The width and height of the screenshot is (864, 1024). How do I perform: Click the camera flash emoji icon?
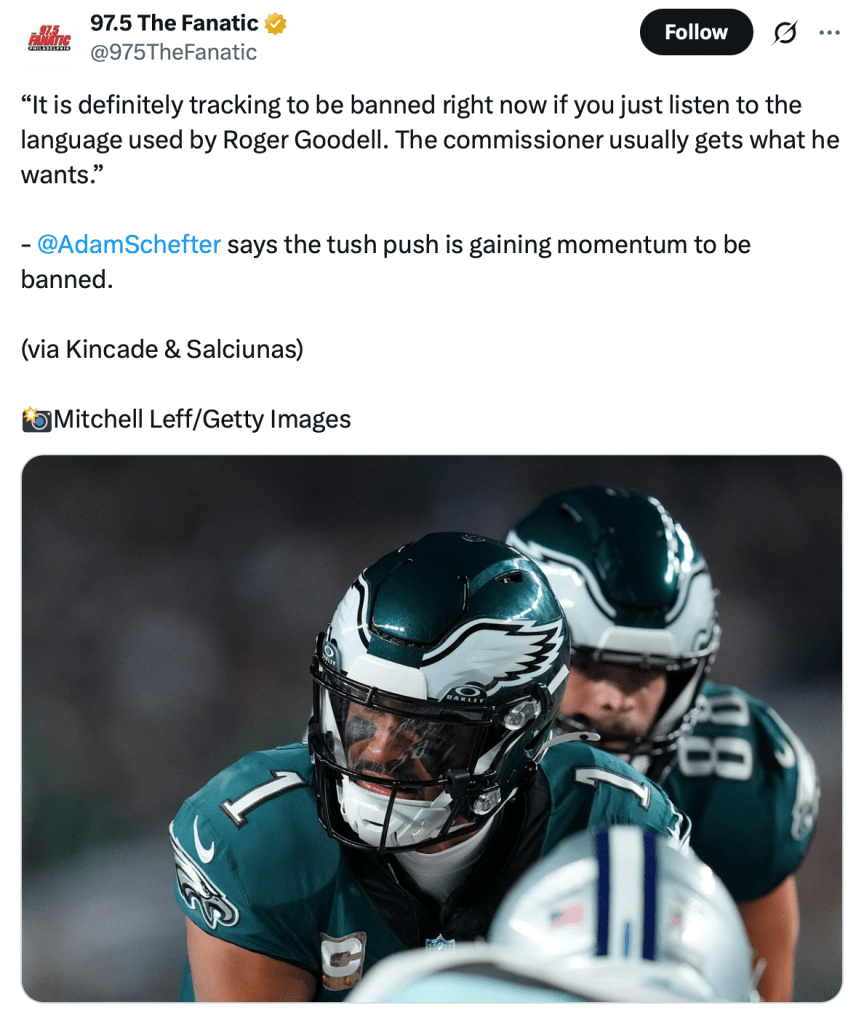coord(36,419)
